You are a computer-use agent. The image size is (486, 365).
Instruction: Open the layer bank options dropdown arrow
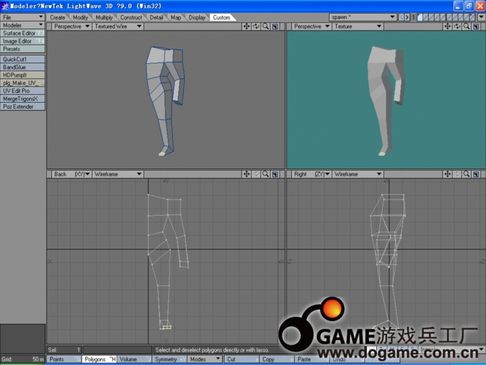tap(481, 17)
